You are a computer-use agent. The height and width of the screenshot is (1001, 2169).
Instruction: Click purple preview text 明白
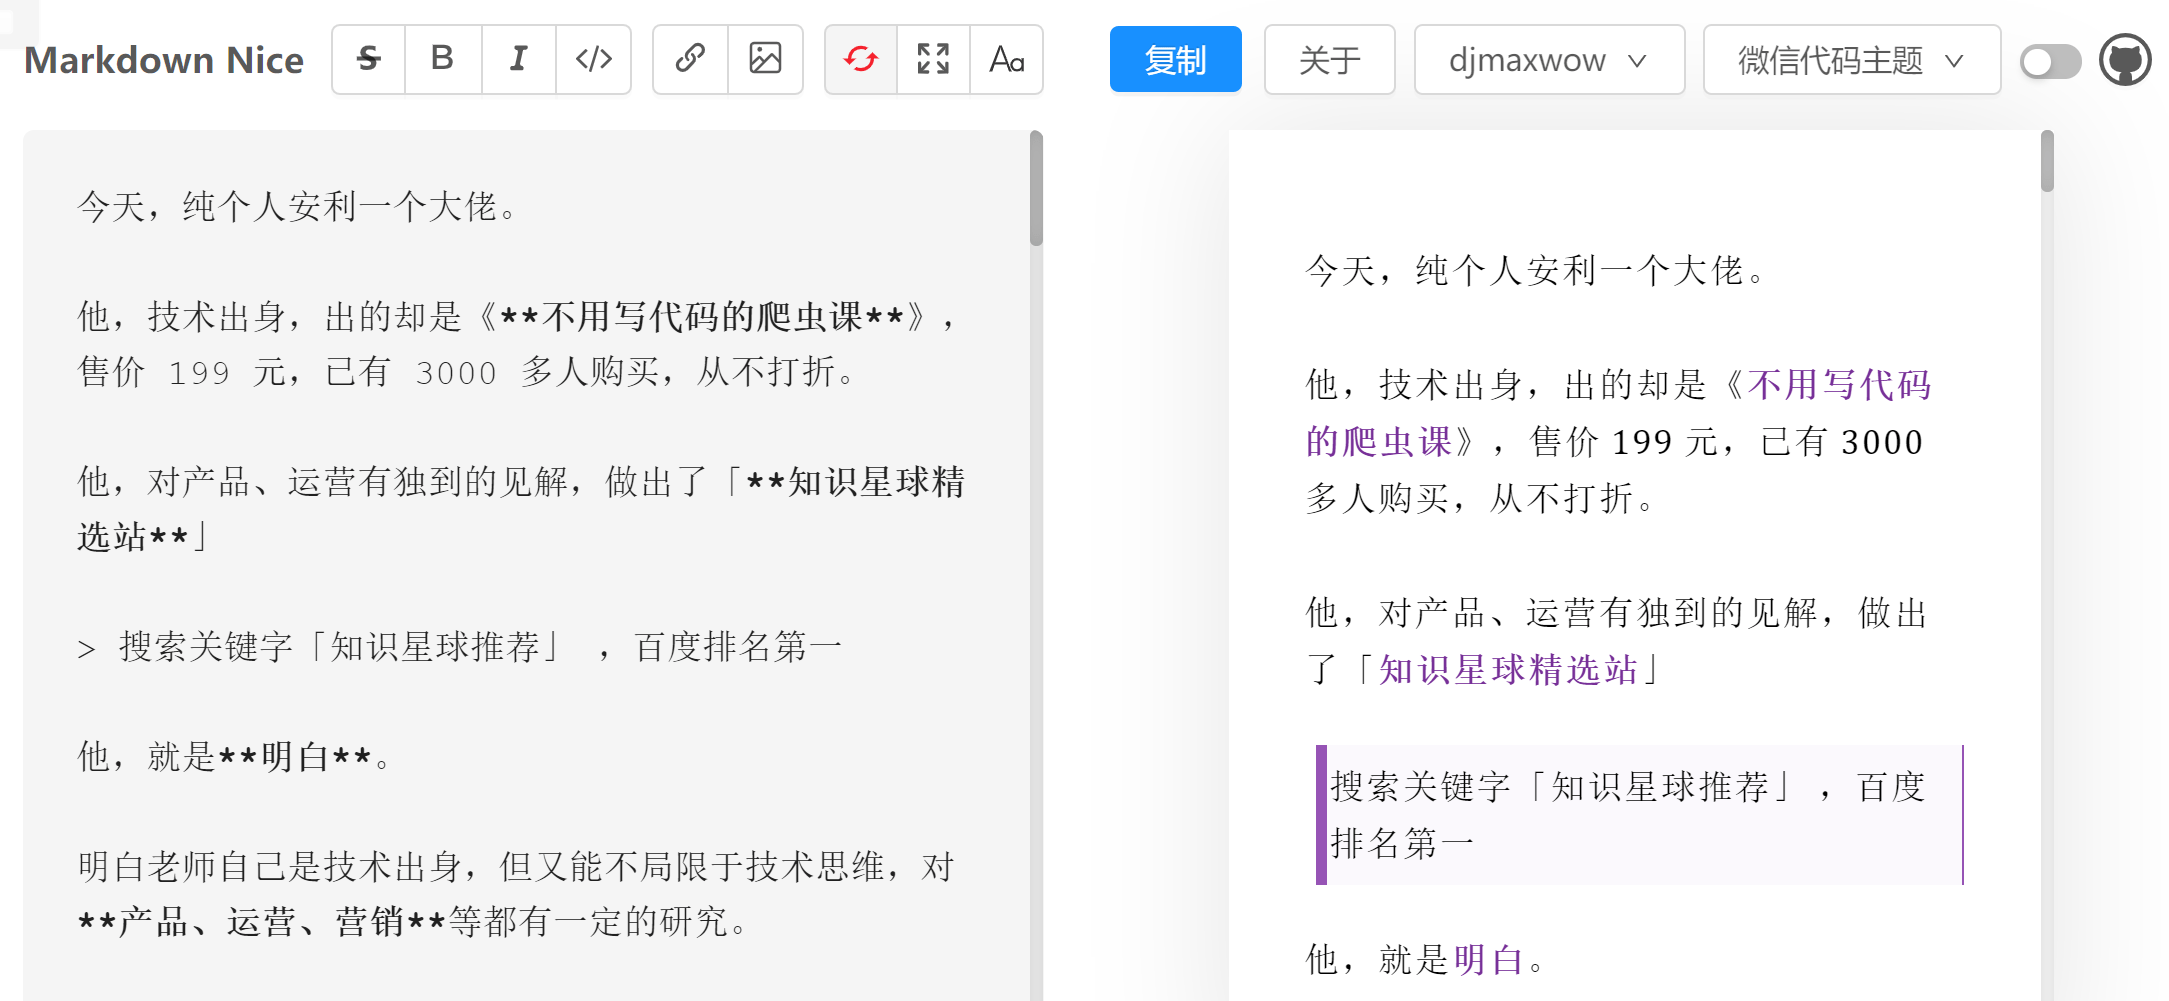tap(1488, 959)
